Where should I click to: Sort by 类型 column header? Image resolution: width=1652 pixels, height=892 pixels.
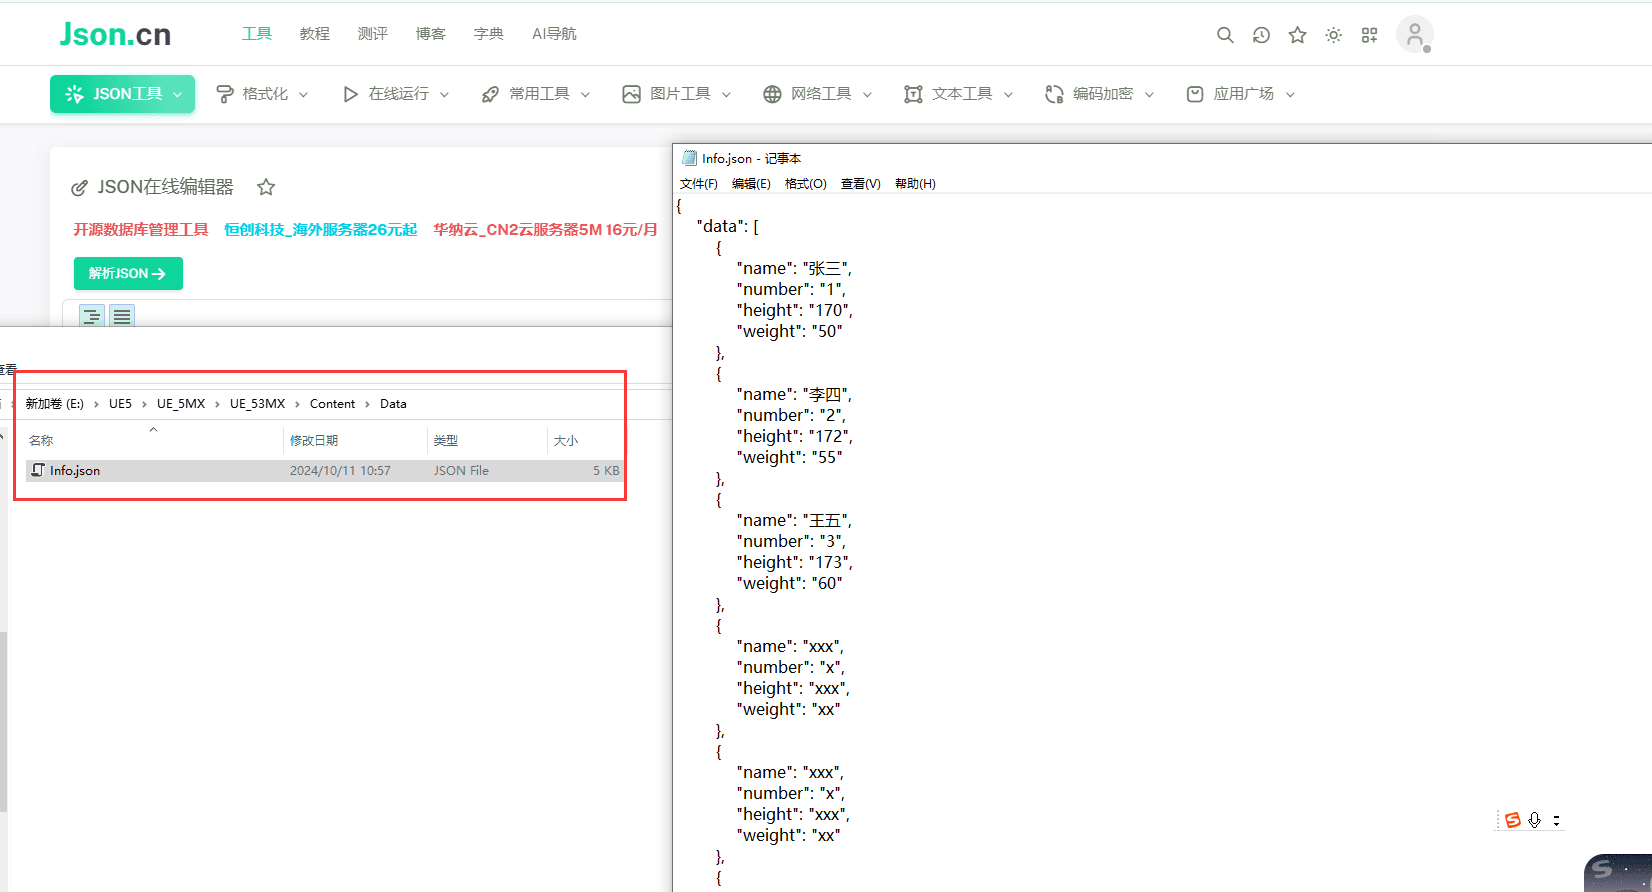click(x=446, y=441)
